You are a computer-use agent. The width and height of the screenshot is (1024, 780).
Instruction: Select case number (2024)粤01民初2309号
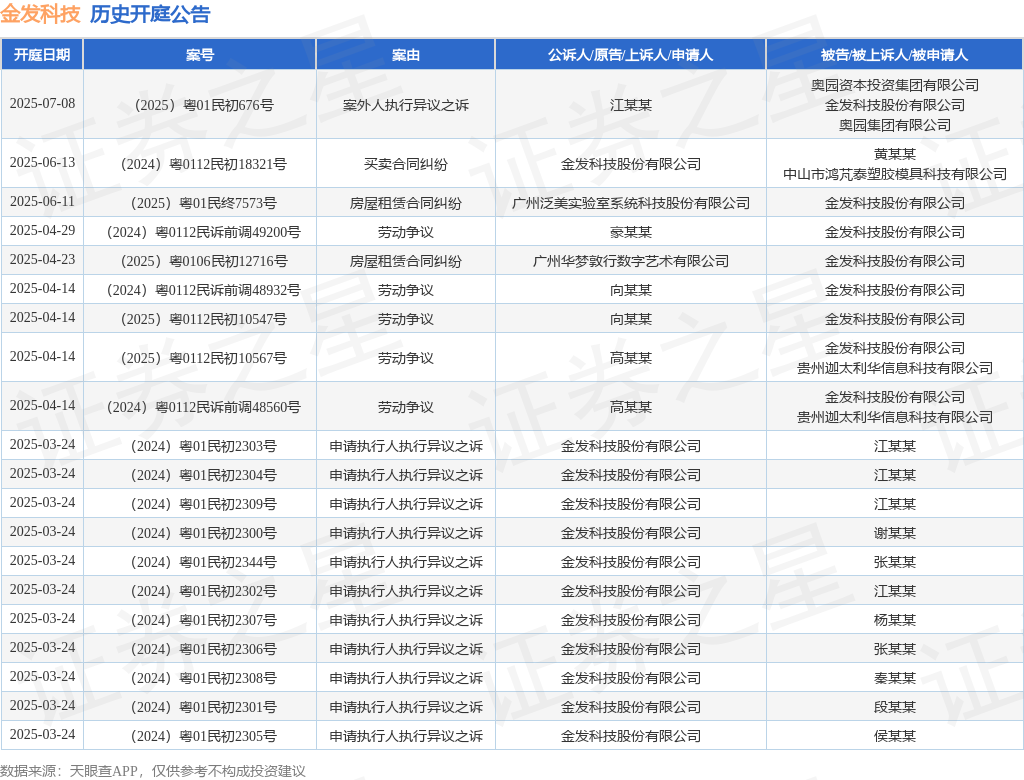pos(204,504)
